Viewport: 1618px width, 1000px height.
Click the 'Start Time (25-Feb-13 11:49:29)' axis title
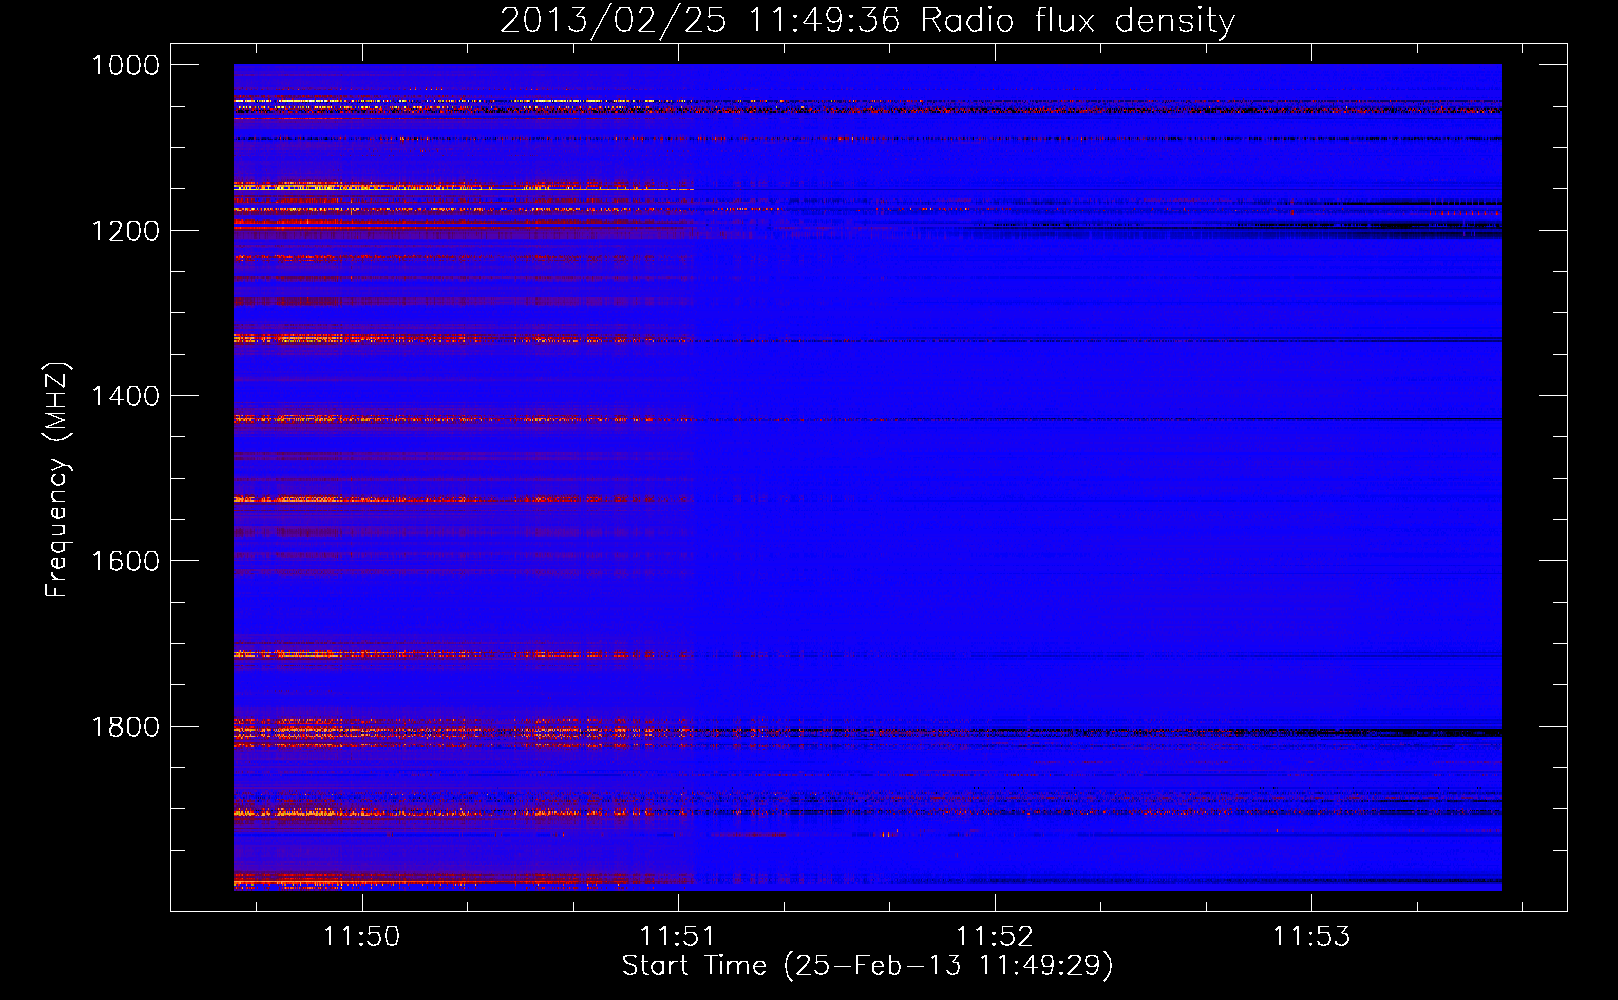tap(867, 966)
